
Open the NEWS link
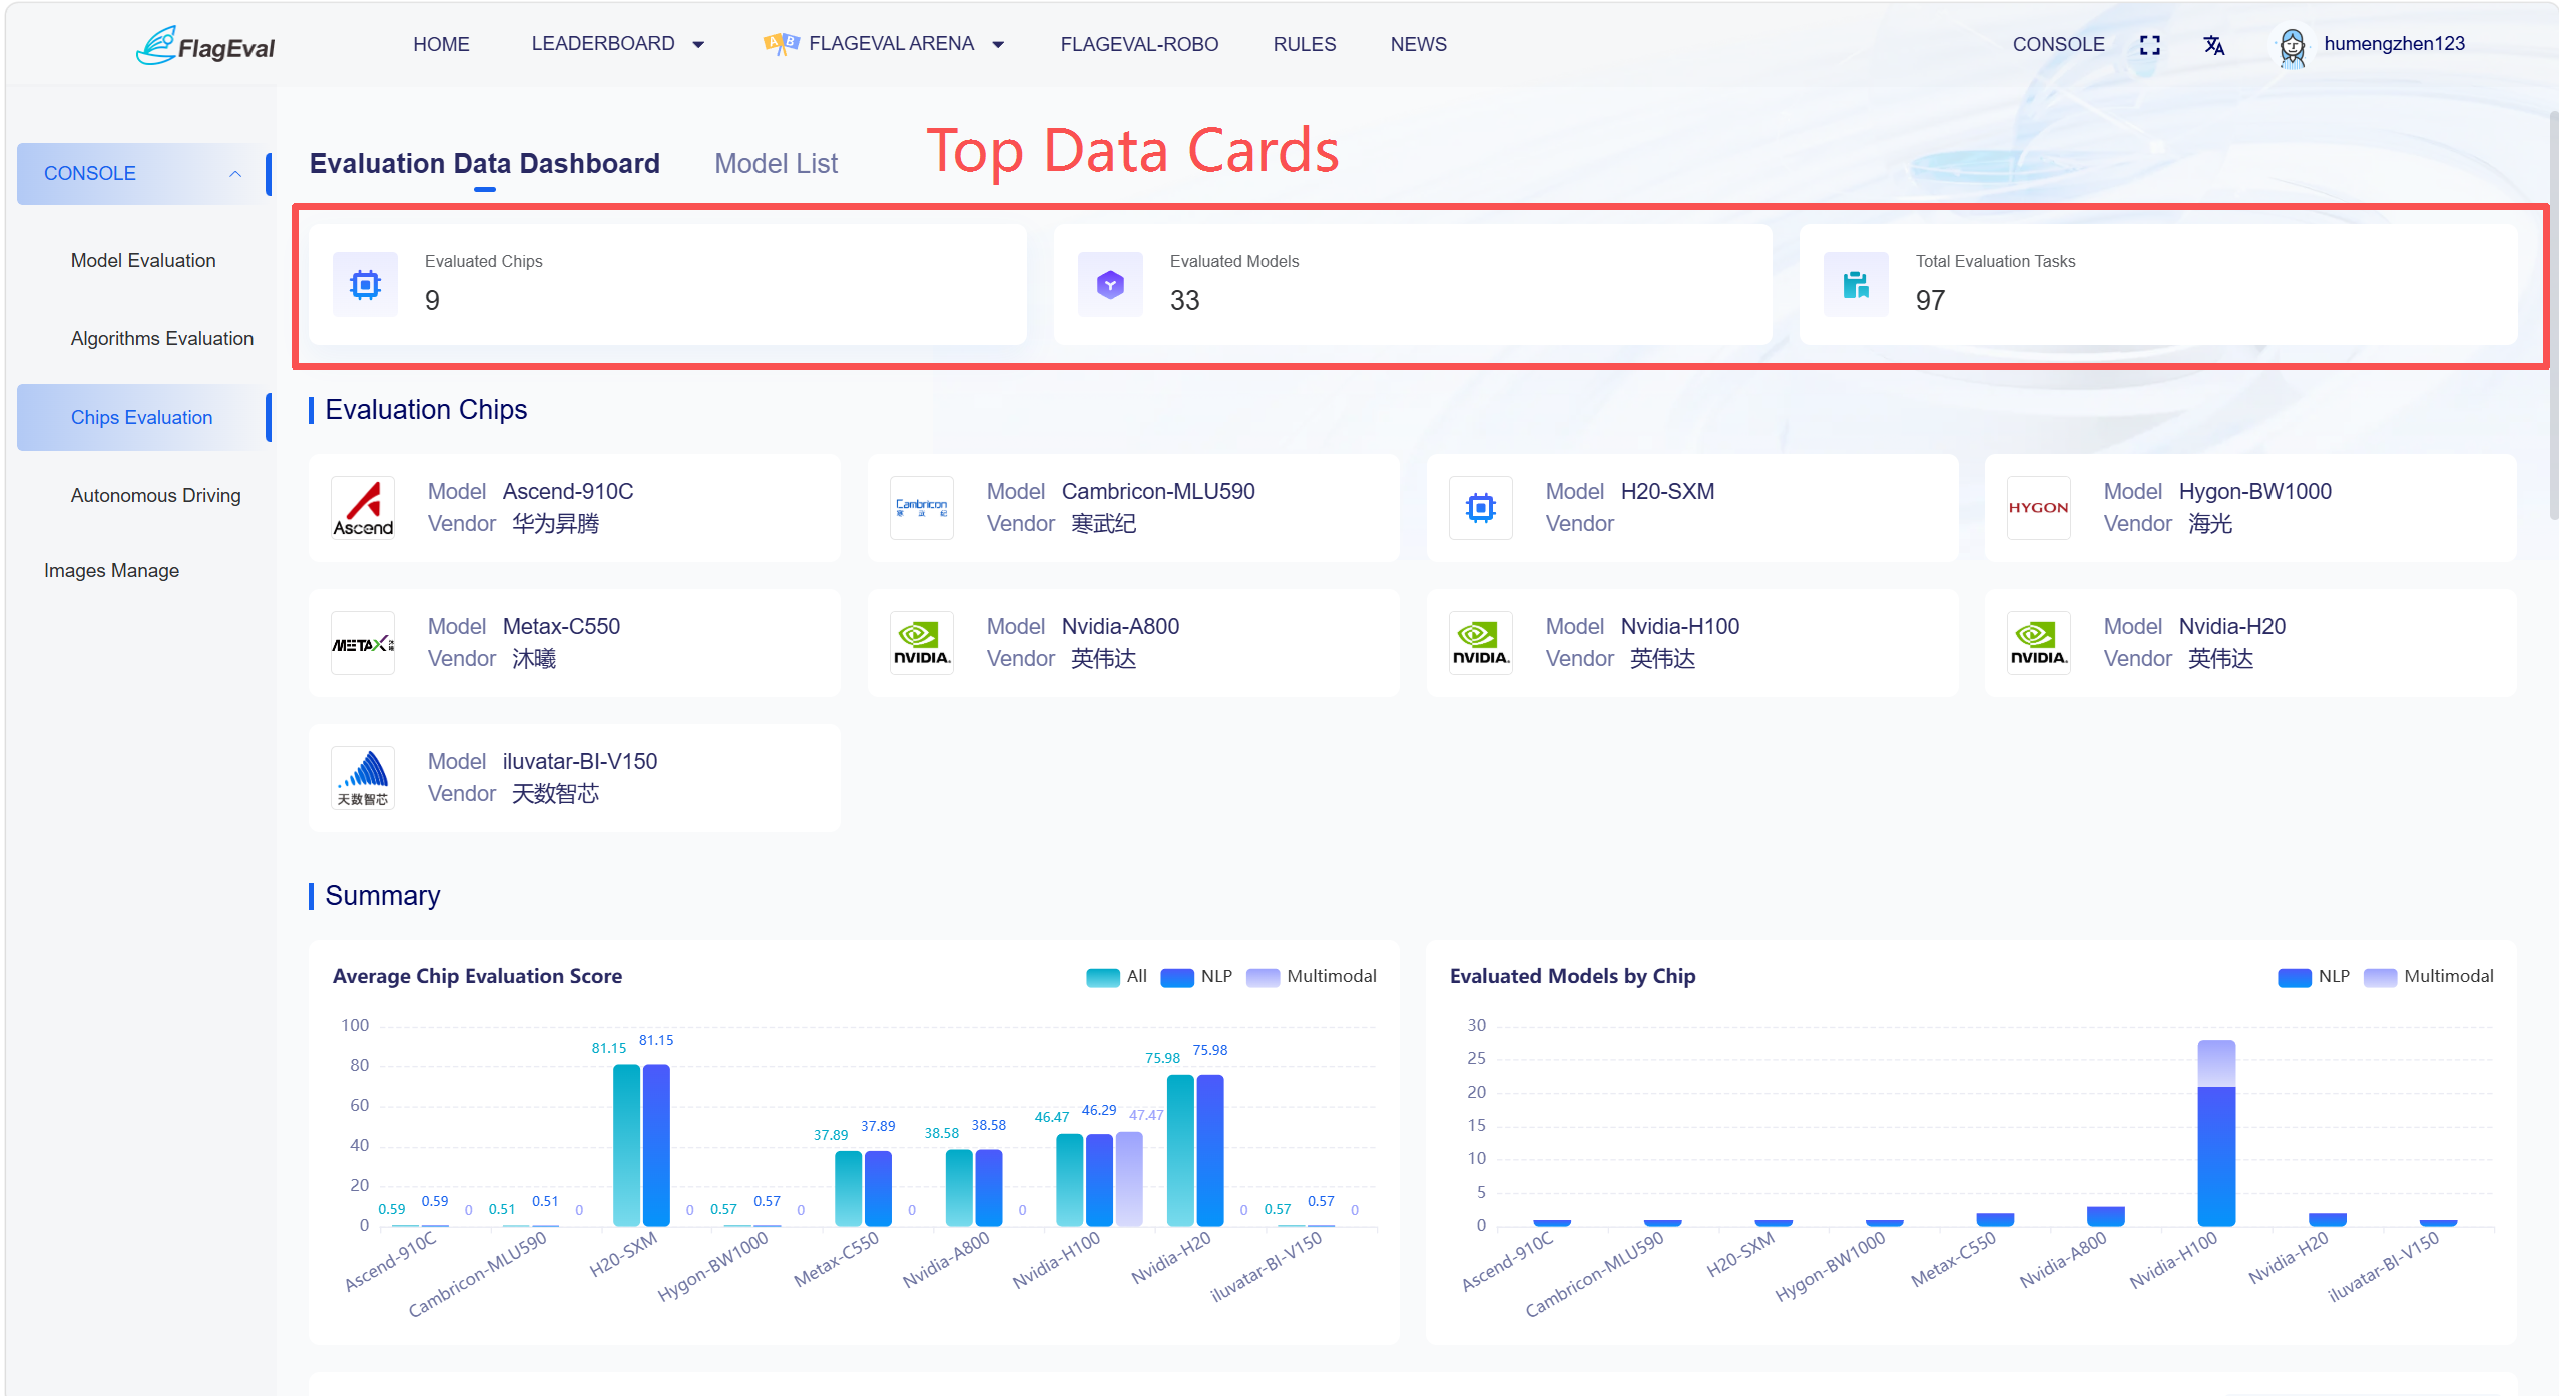tap(1418, 44)
